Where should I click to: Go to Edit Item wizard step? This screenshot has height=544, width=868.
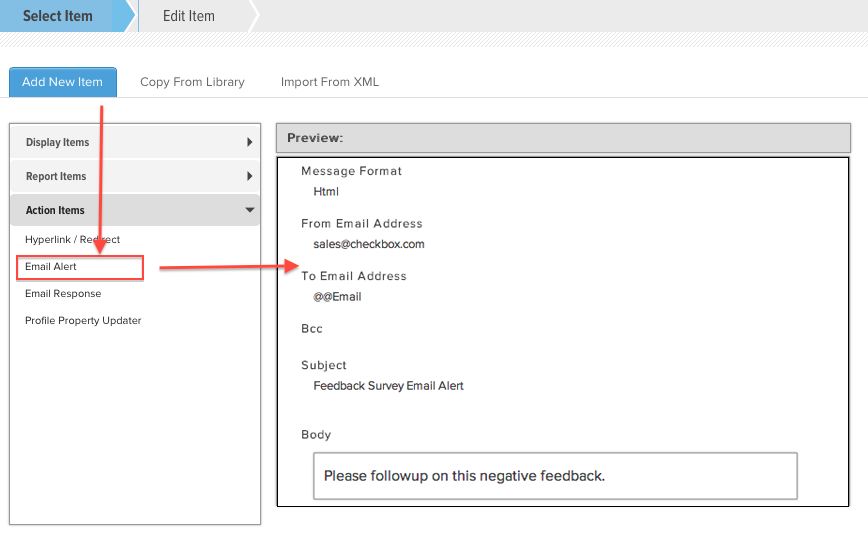pyautogui.click(x=189, y=16)
